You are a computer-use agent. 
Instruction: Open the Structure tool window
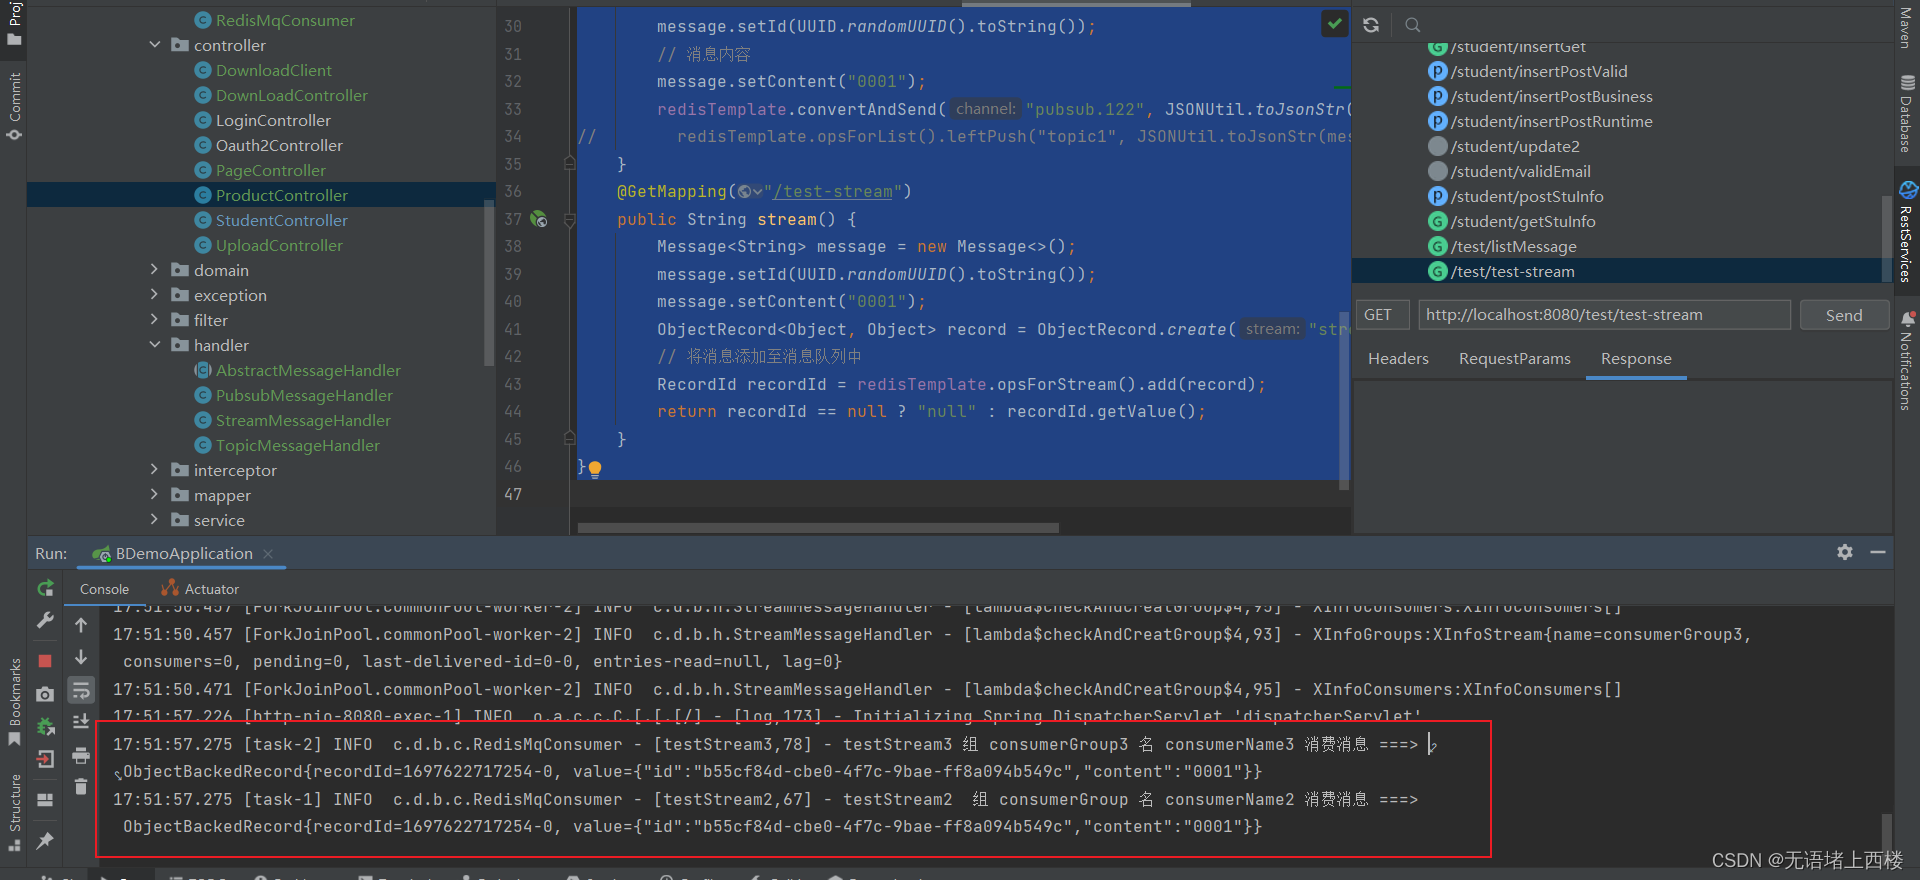[14, 812]
